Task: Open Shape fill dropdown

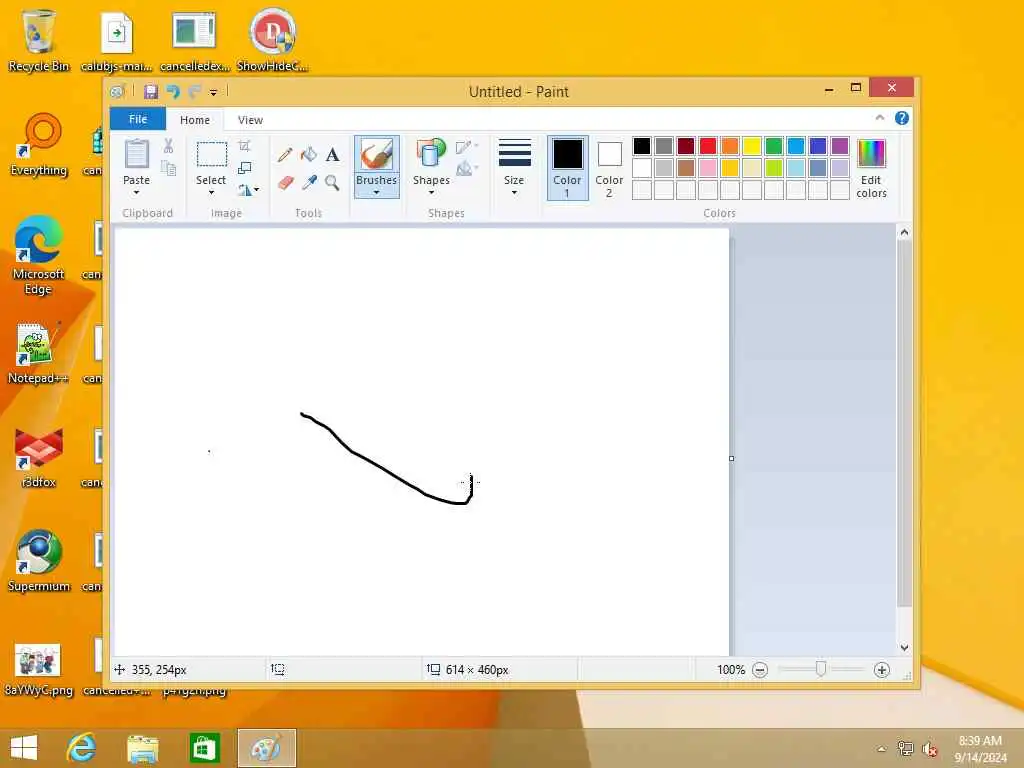Action: 467,169
